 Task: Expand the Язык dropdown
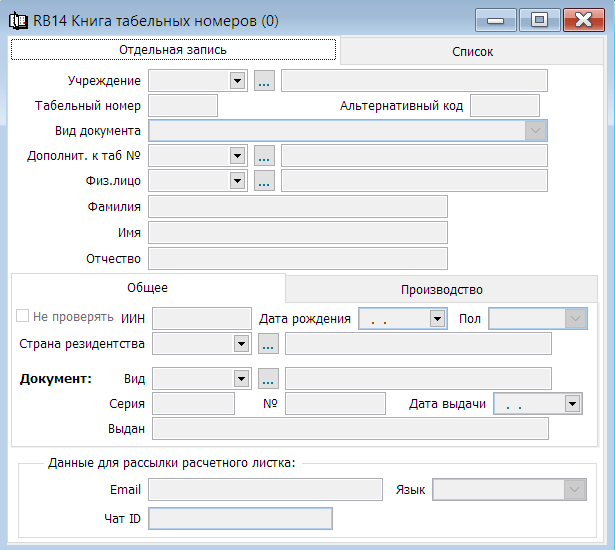coord(574,489)
